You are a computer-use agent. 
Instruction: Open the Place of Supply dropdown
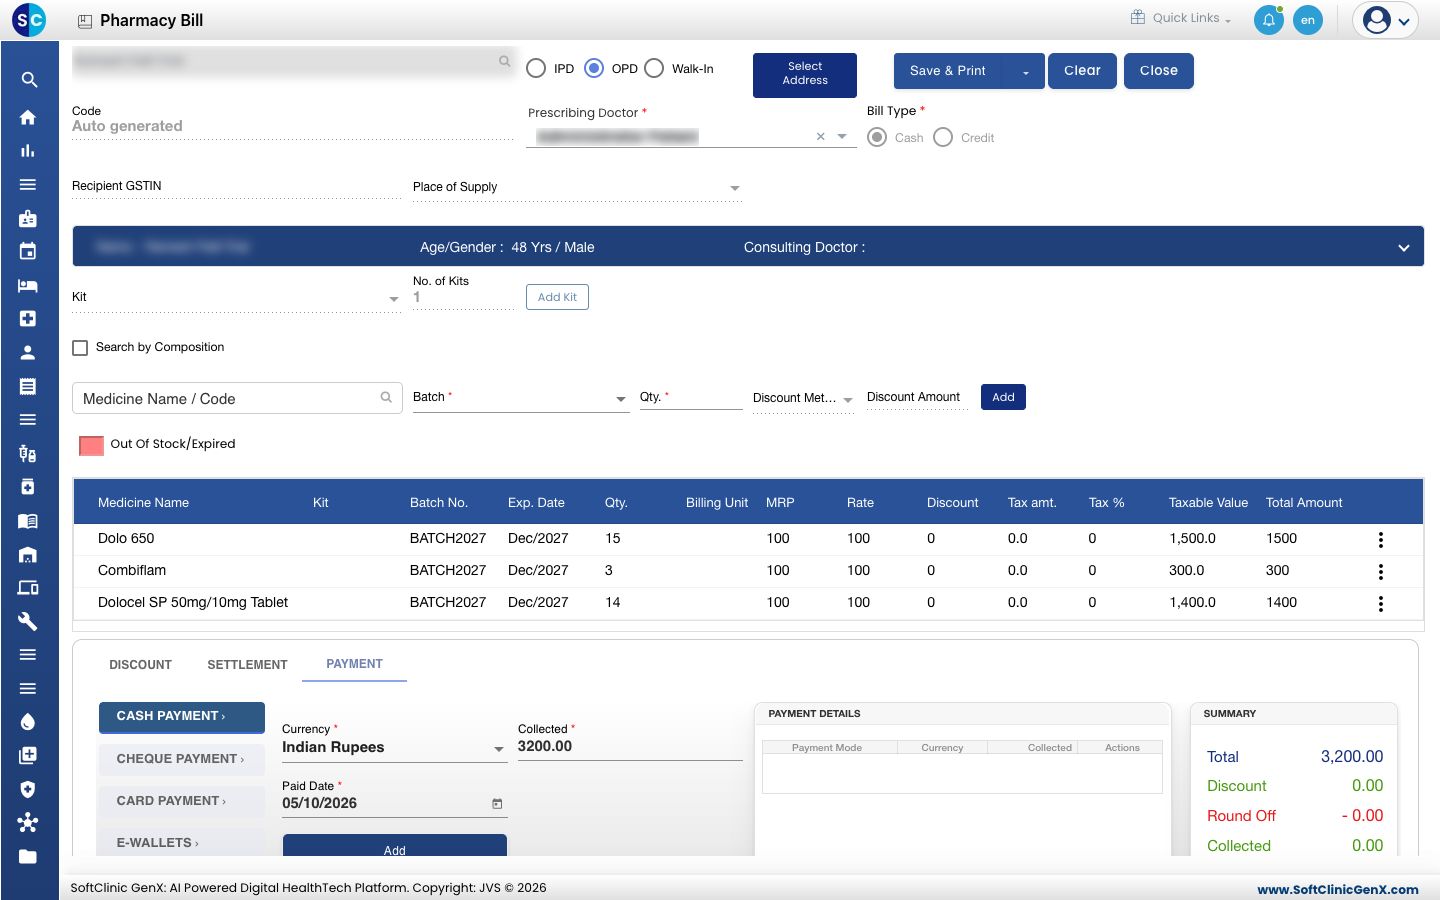point(577,187)
